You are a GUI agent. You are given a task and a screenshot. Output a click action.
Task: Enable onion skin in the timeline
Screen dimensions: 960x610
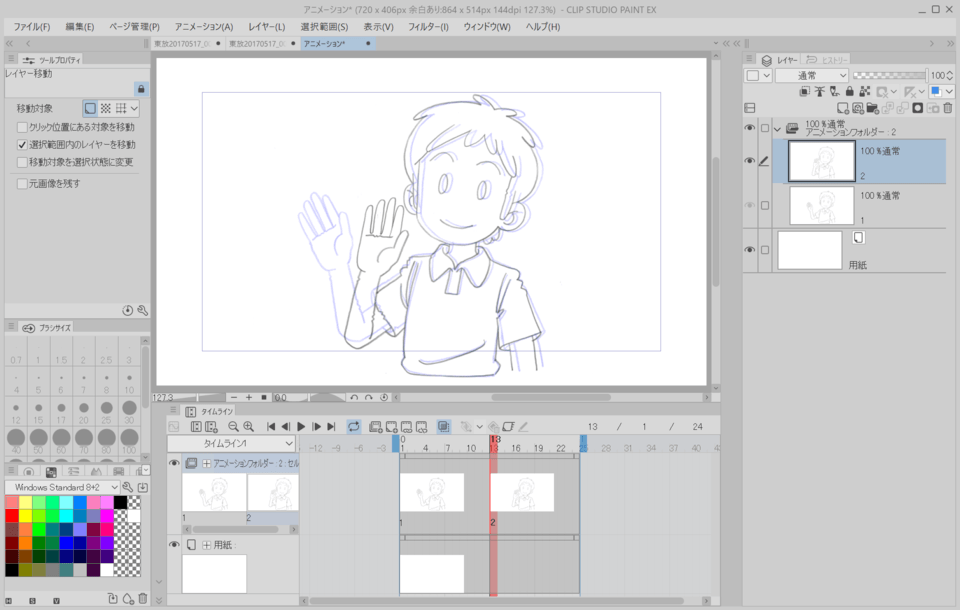[x=444, y=427]
